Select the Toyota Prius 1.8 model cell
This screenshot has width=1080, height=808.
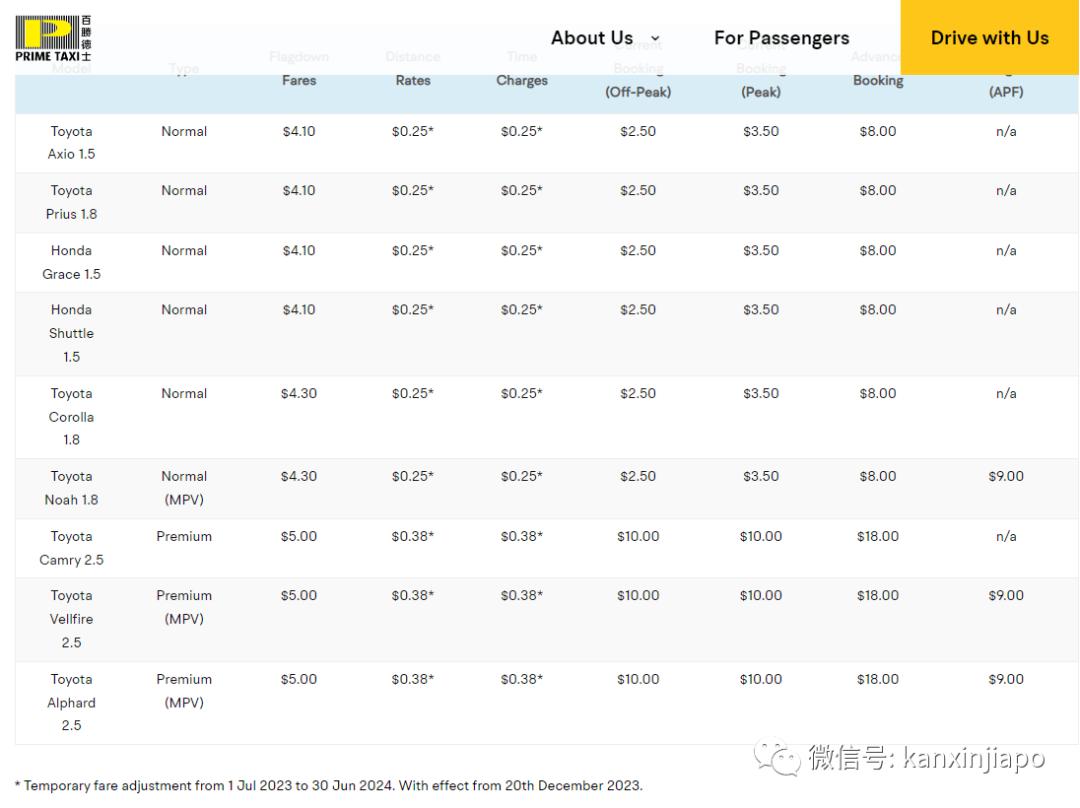click(71, 202)
